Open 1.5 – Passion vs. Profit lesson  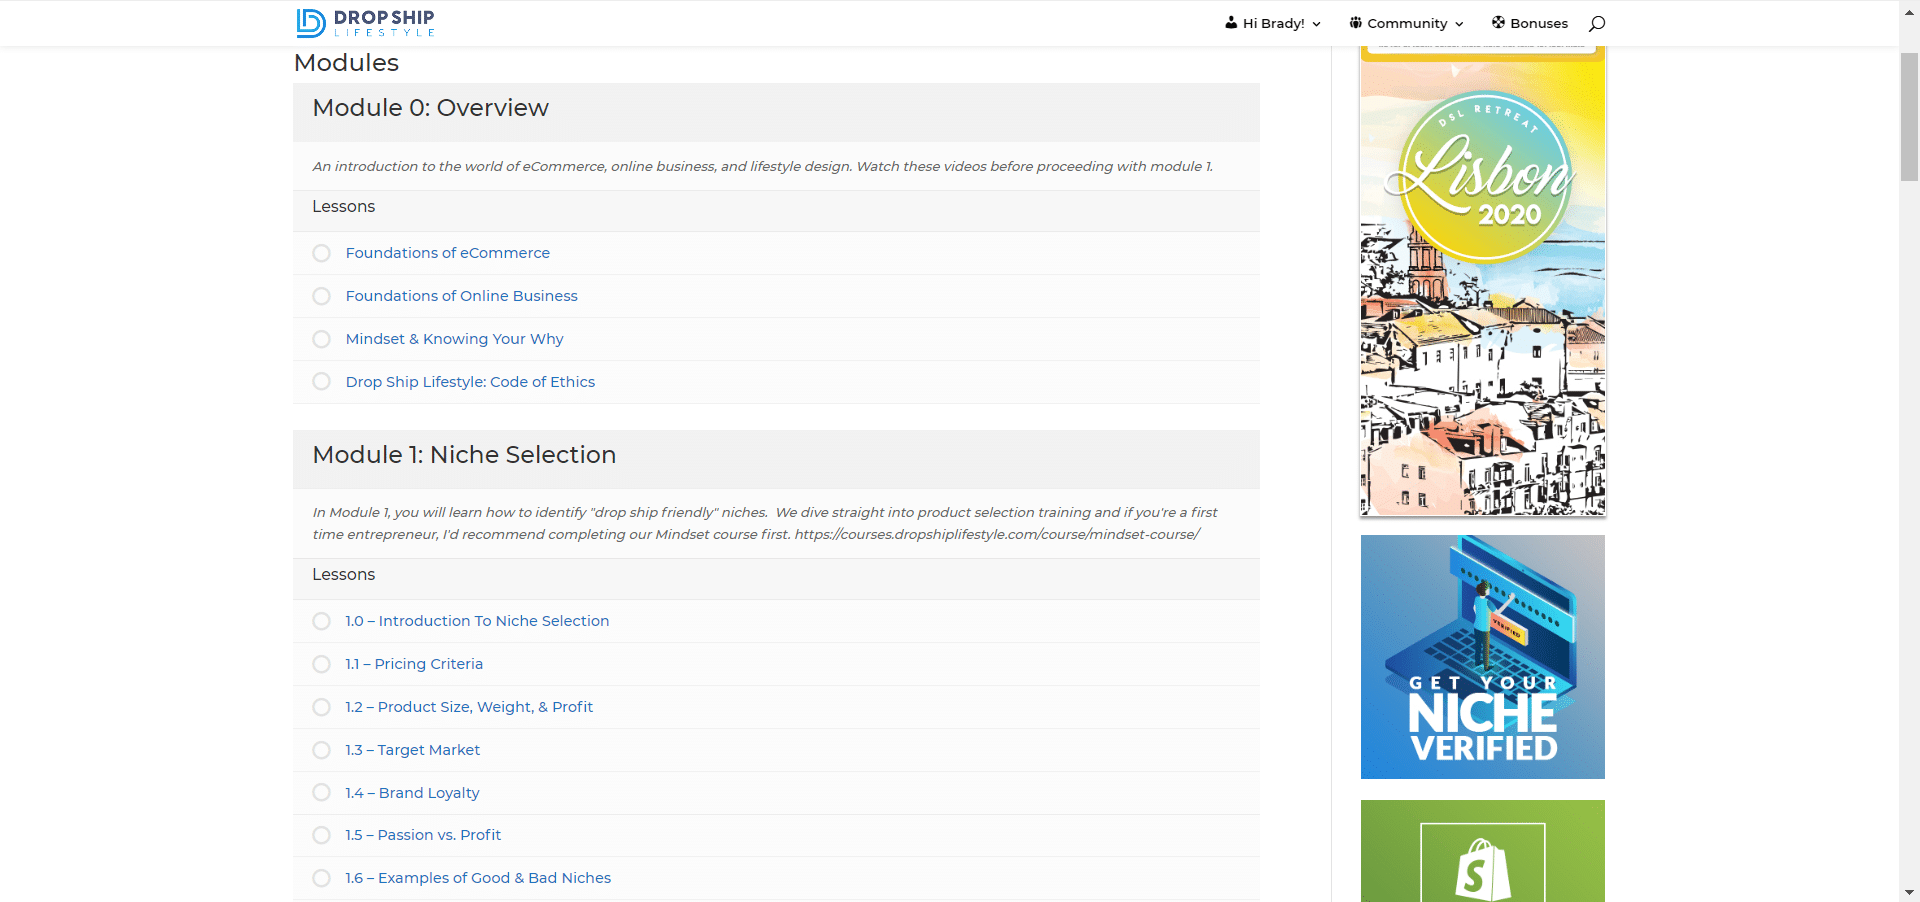click(x=423, y=835)
